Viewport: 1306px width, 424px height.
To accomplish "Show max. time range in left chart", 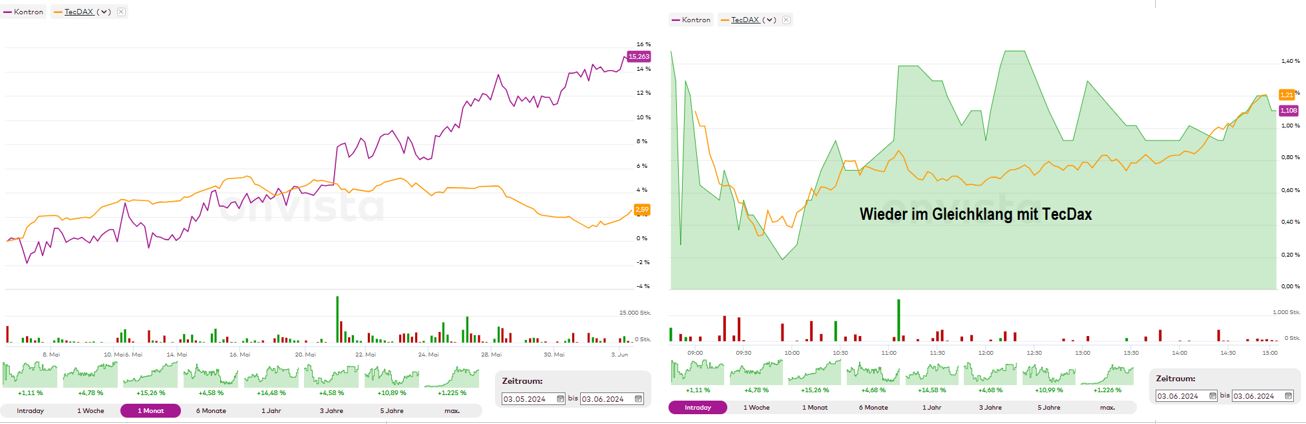I will click(x=452, y=410).
